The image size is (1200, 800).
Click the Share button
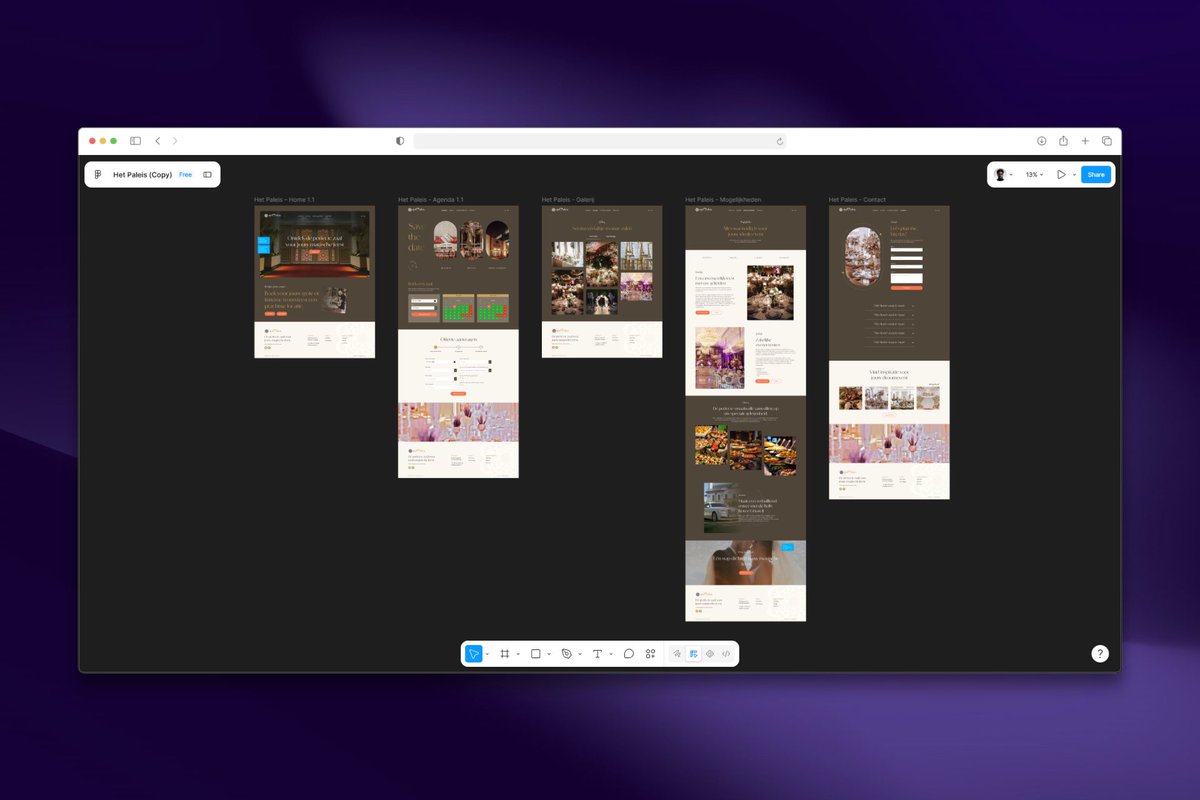pos(1096,175)
